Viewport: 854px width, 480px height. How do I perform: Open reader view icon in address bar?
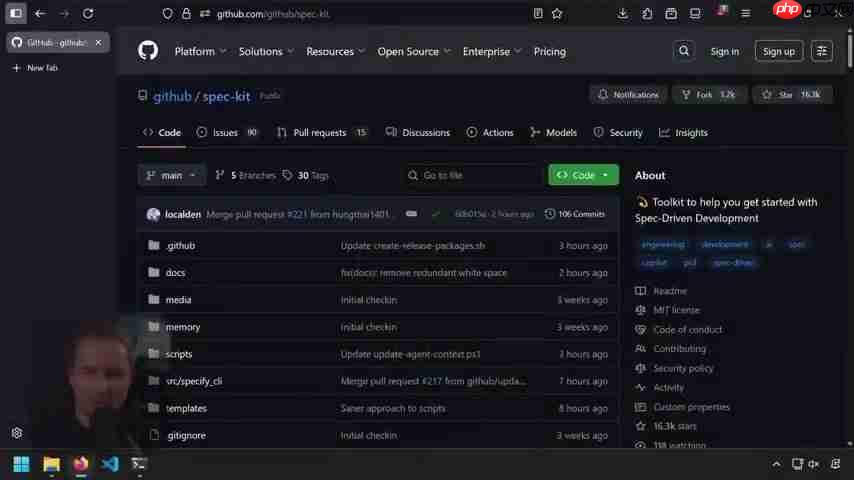point(538,14)
